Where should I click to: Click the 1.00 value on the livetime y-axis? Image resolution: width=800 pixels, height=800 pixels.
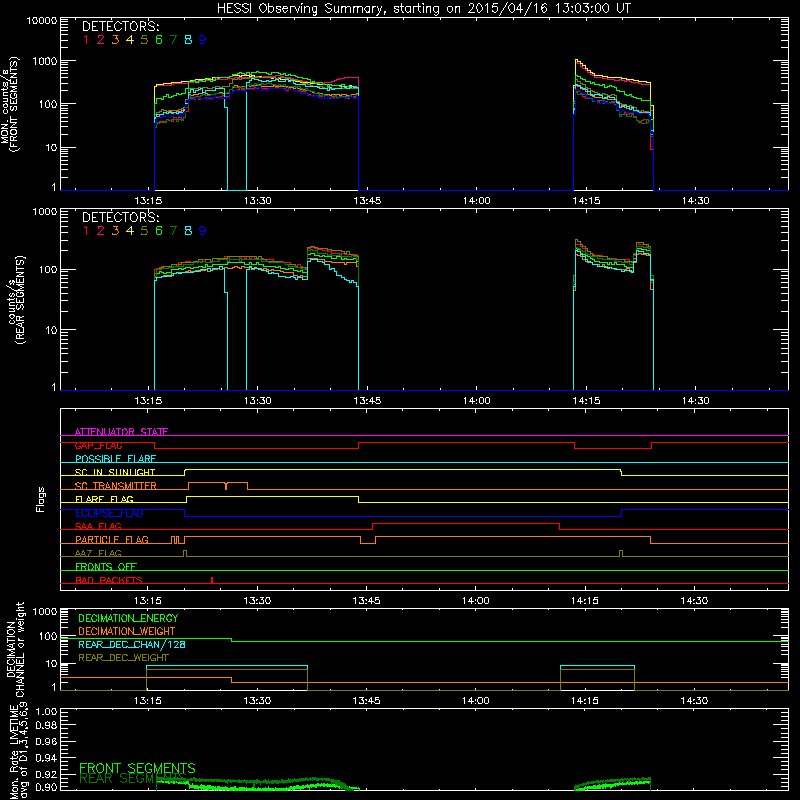point(45,712)
